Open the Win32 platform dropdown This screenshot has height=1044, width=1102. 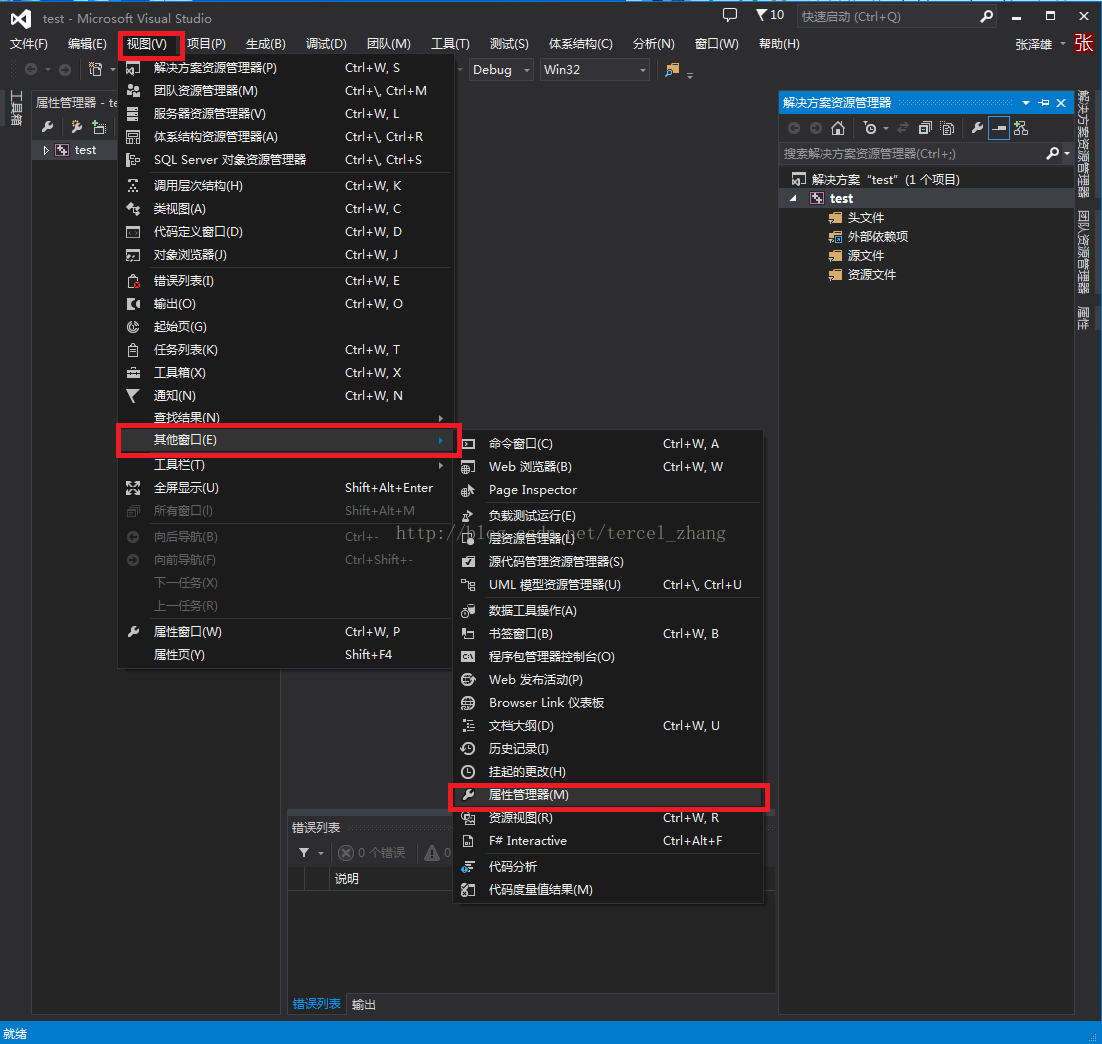[595, 70]
